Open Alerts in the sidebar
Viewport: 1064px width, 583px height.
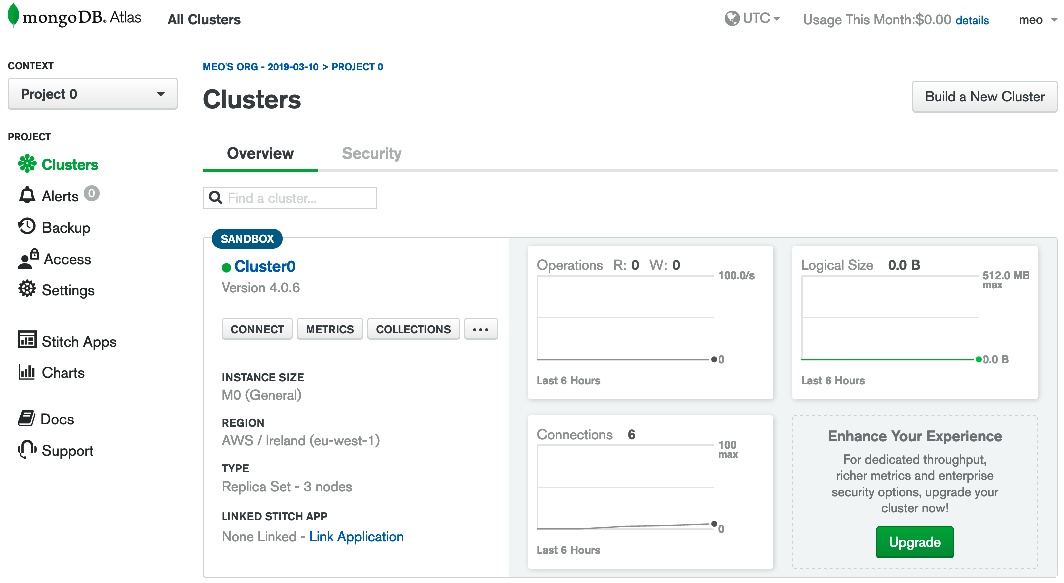pos(59,195)
